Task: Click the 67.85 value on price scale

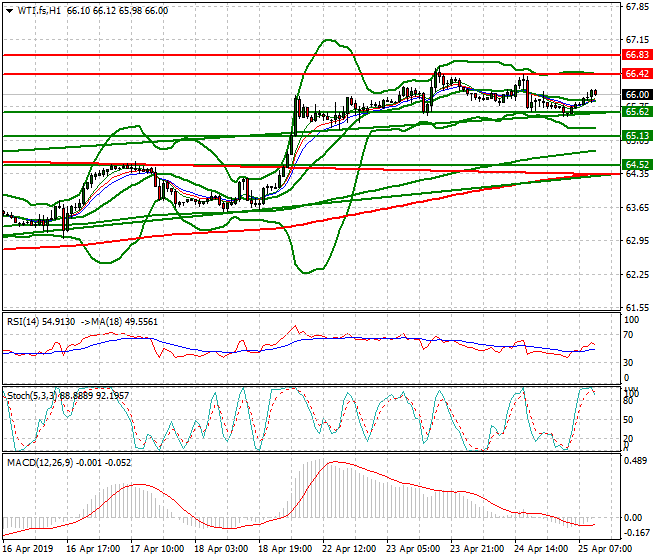Action: (x=637, y=7)
